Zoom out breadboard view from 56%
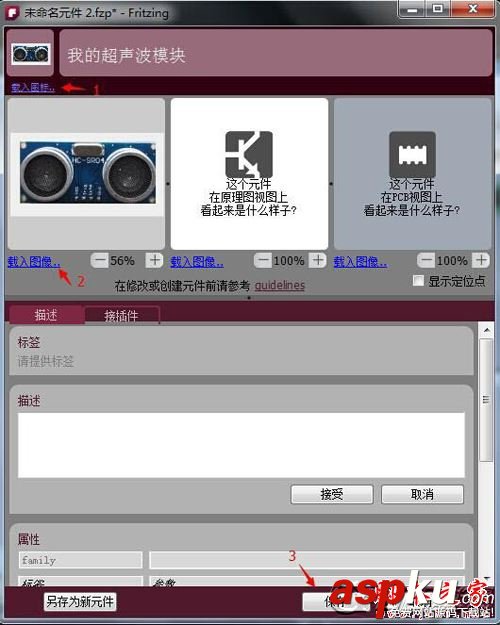 point(100,260)
